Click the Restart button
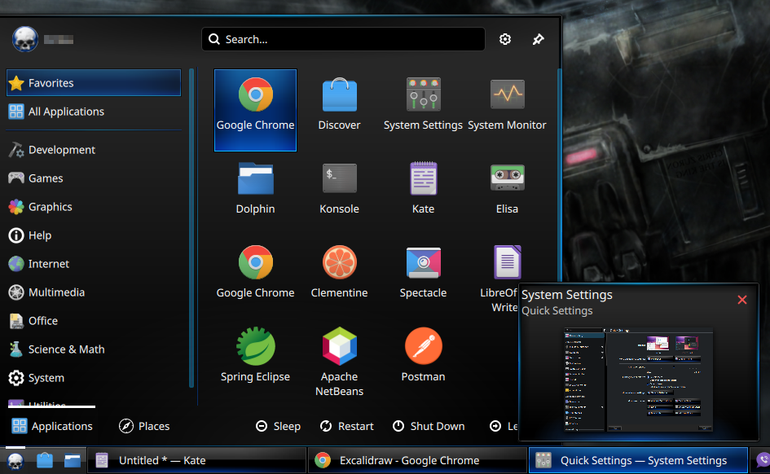This screenshot has height=474, width=770. click(x=347, y=426)
